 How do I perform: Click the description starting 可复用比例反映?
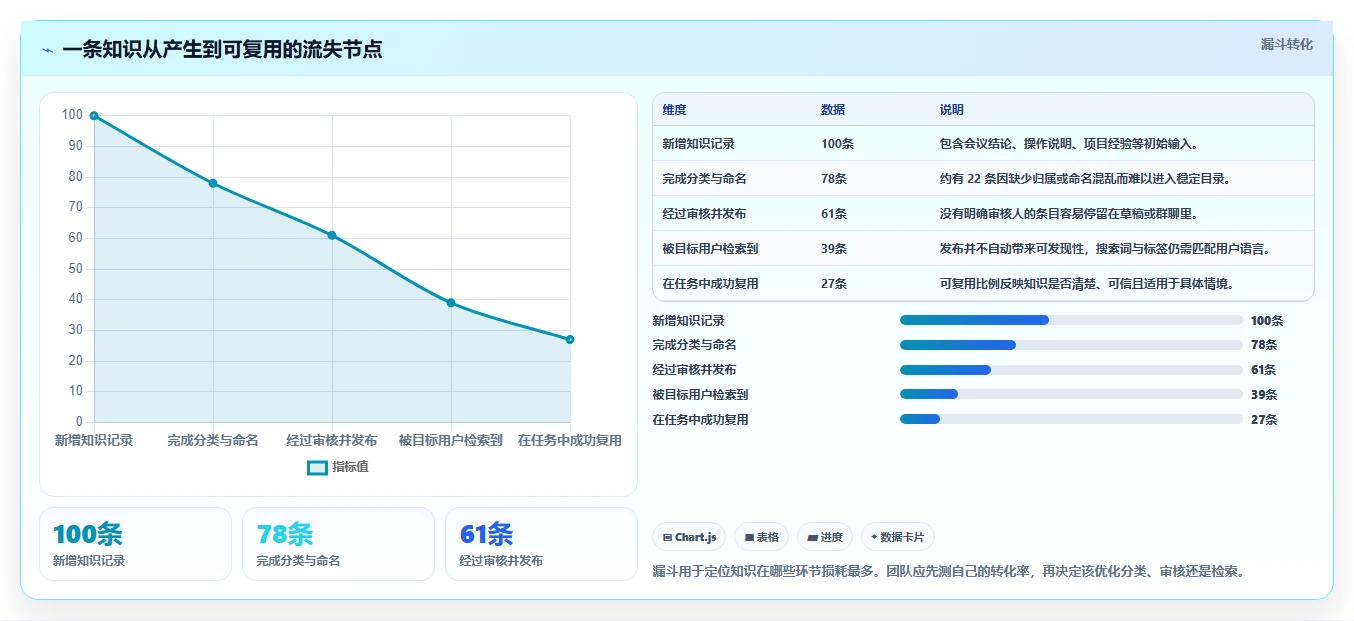coord(1087,284)
